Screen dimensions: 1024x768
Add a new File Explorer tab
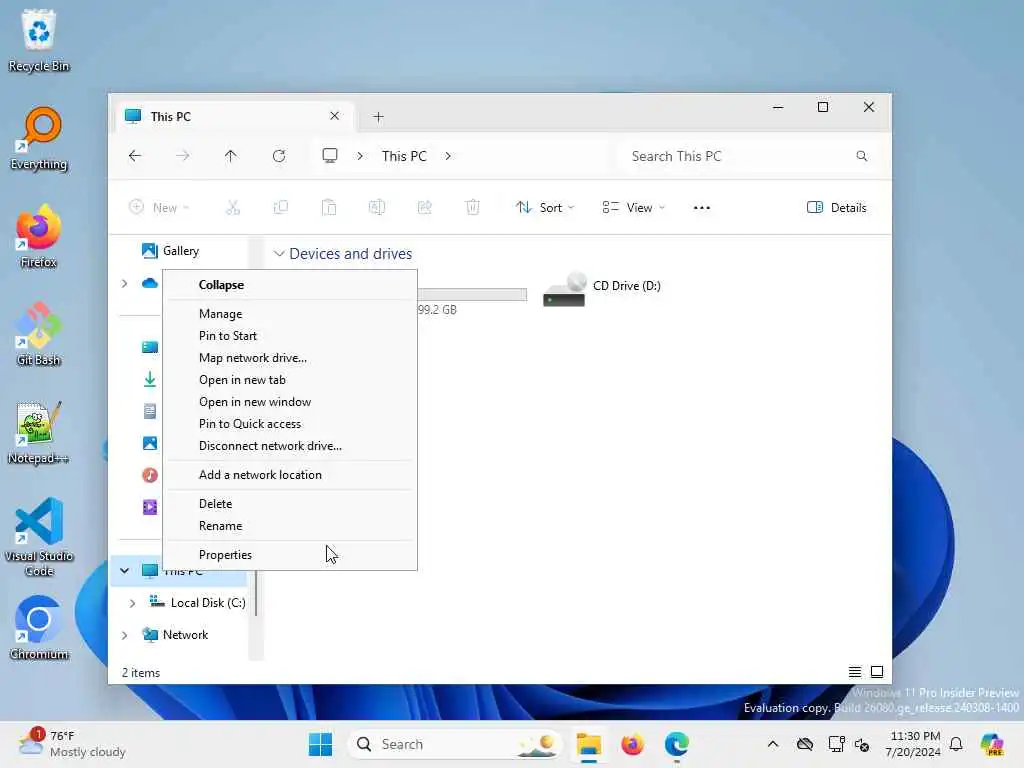click(378, 117)
